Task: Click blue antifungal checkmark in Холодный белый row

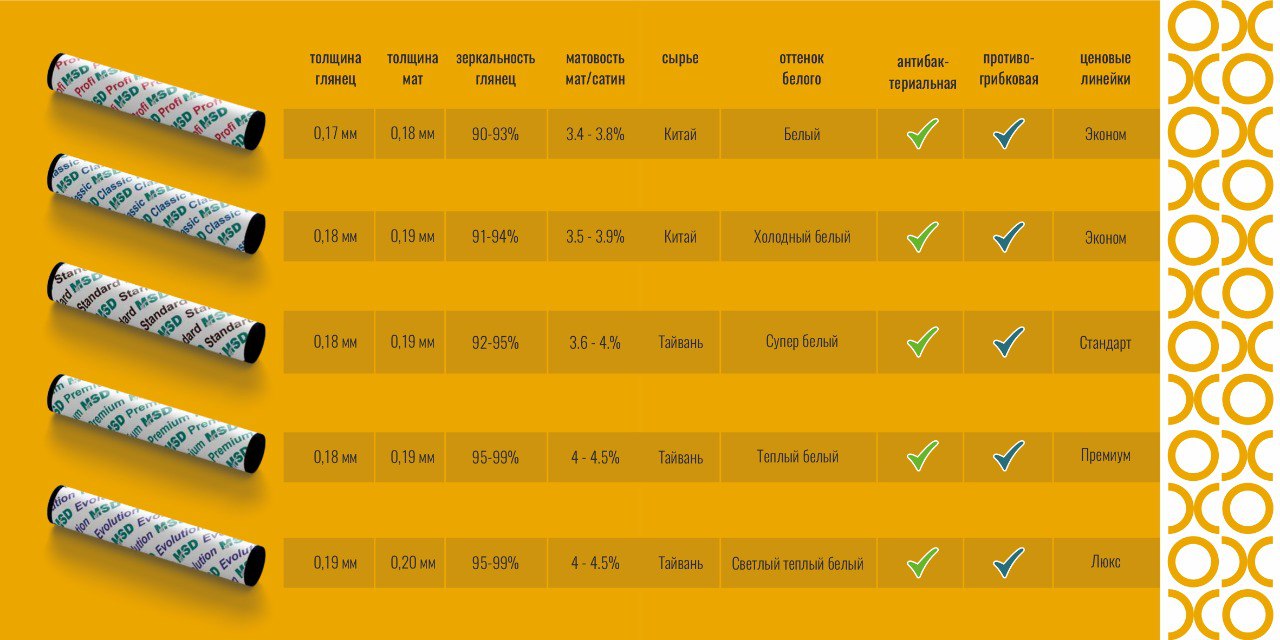Action: click(1009, 237)
